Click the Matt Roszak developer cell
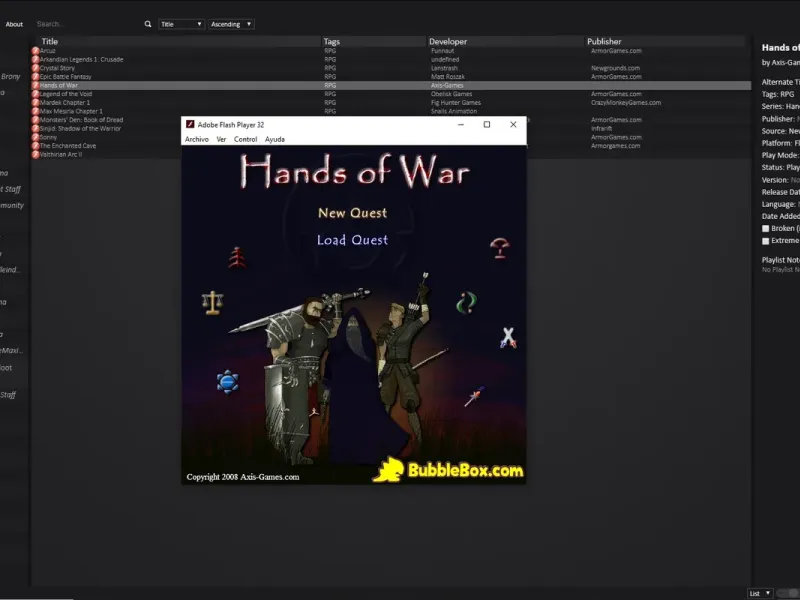Screen dimensions: 800x600 click(447, 77)
